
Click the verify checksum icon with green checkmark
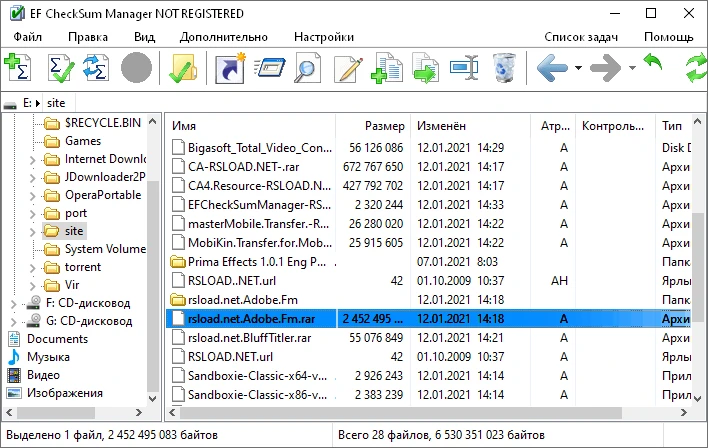click(61, 68)
